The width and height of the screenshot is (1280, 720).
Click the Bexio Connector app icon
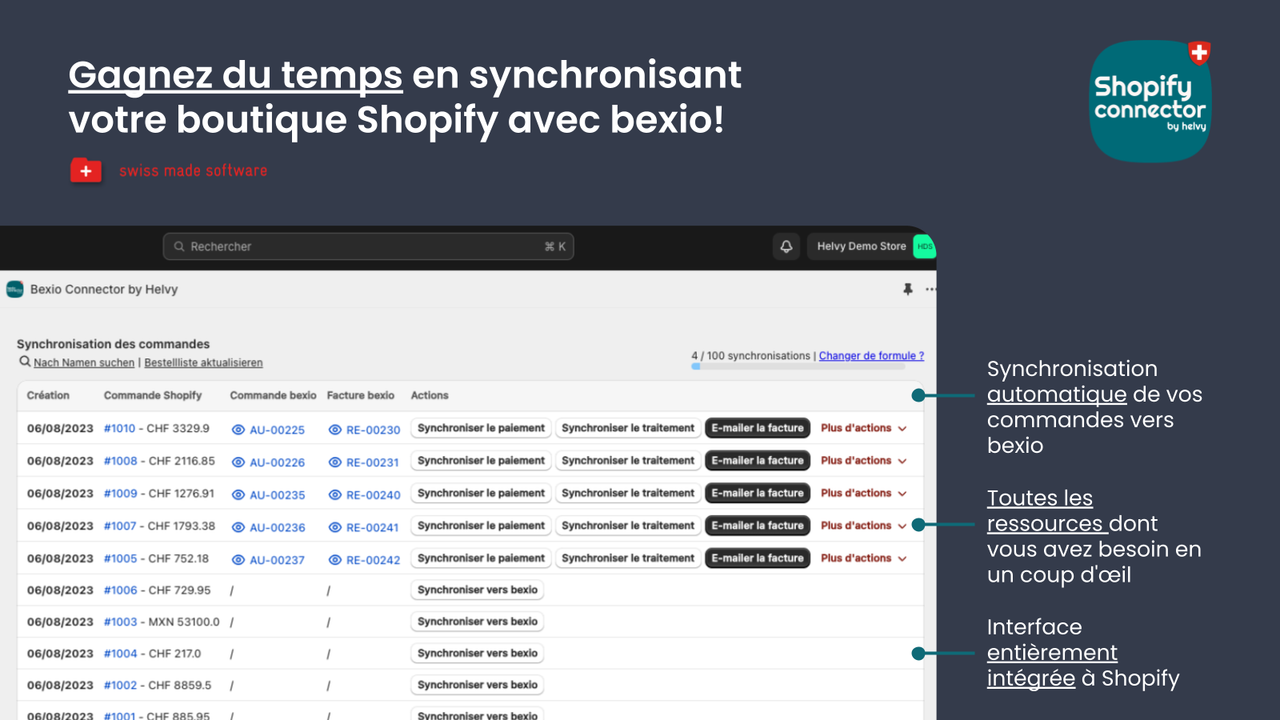click(x=15, y=289)
